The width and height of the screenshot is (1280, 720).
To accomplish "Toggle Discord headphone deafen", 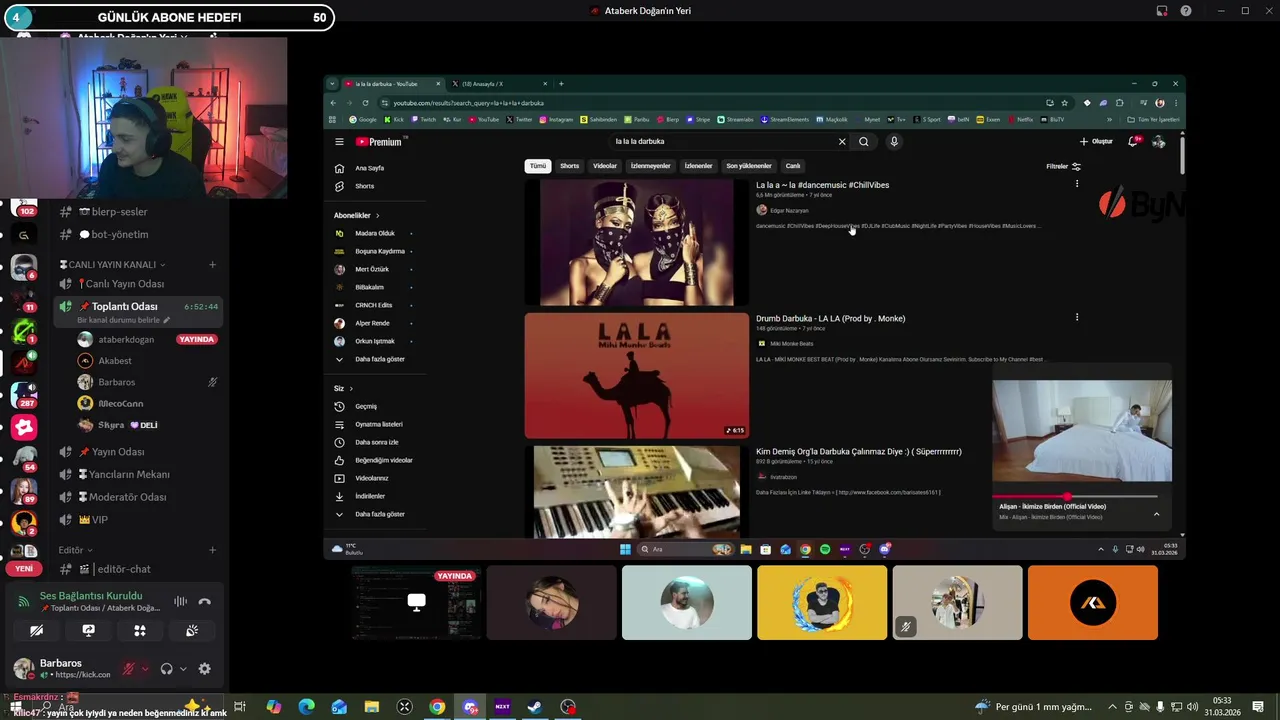I will coord(167,669).
